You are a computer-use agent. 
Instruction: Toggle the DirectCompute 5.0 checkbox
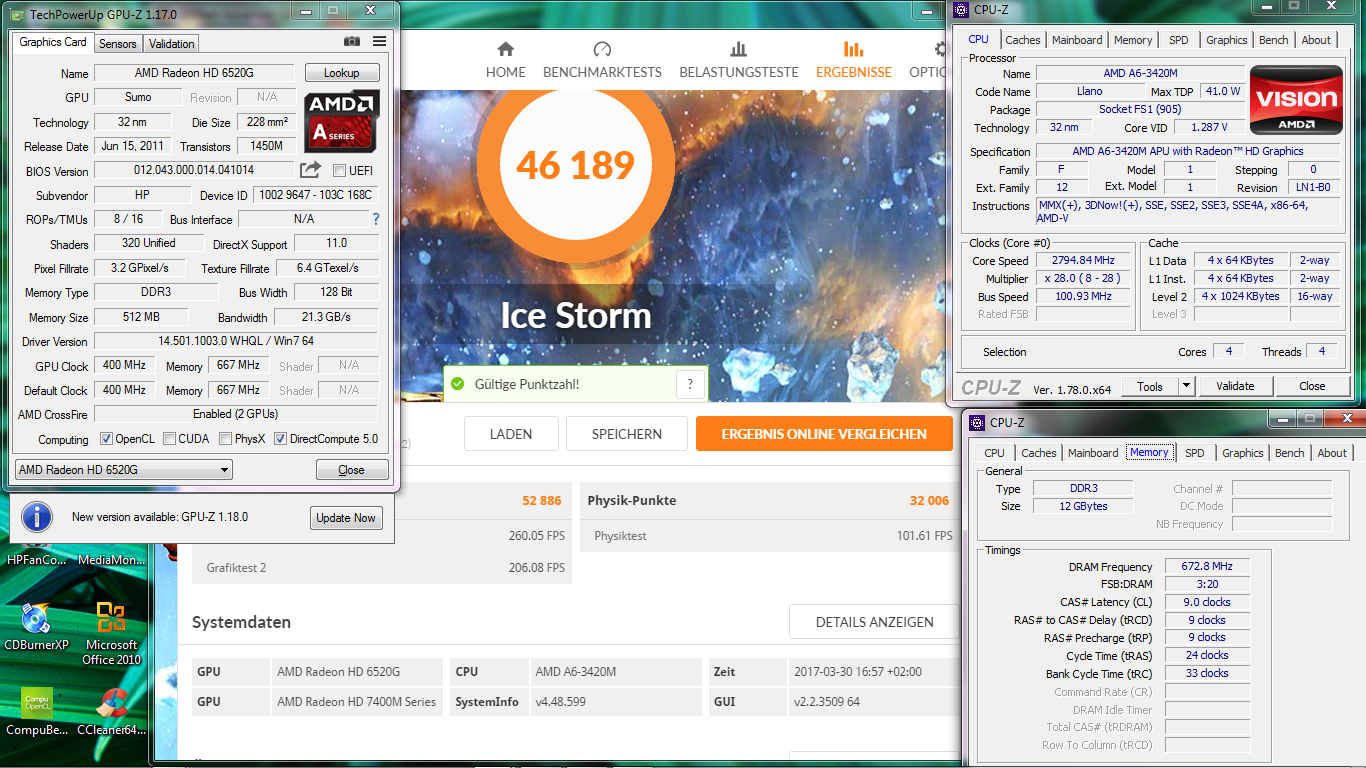(x=281, y=439)
